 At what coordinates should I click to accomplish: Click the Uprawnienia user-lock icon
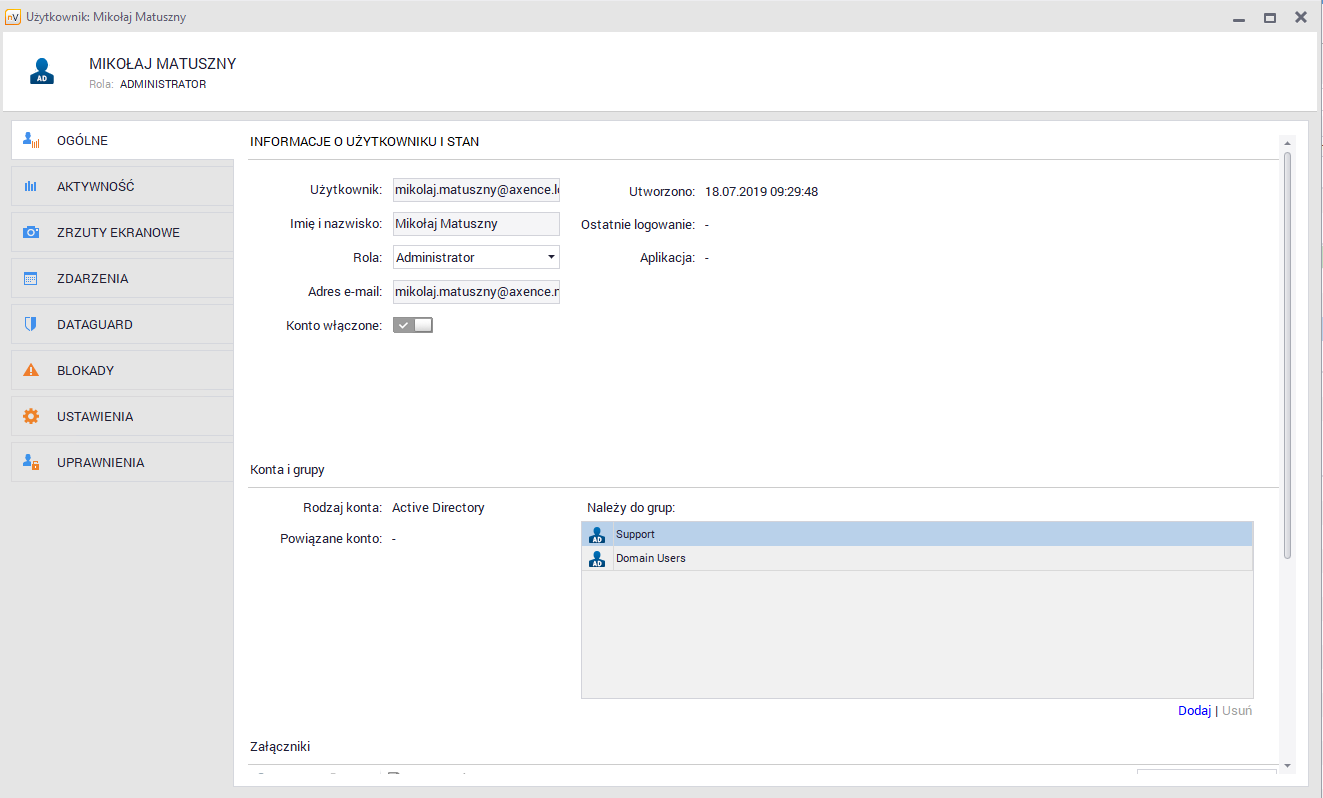coord(31,463)
